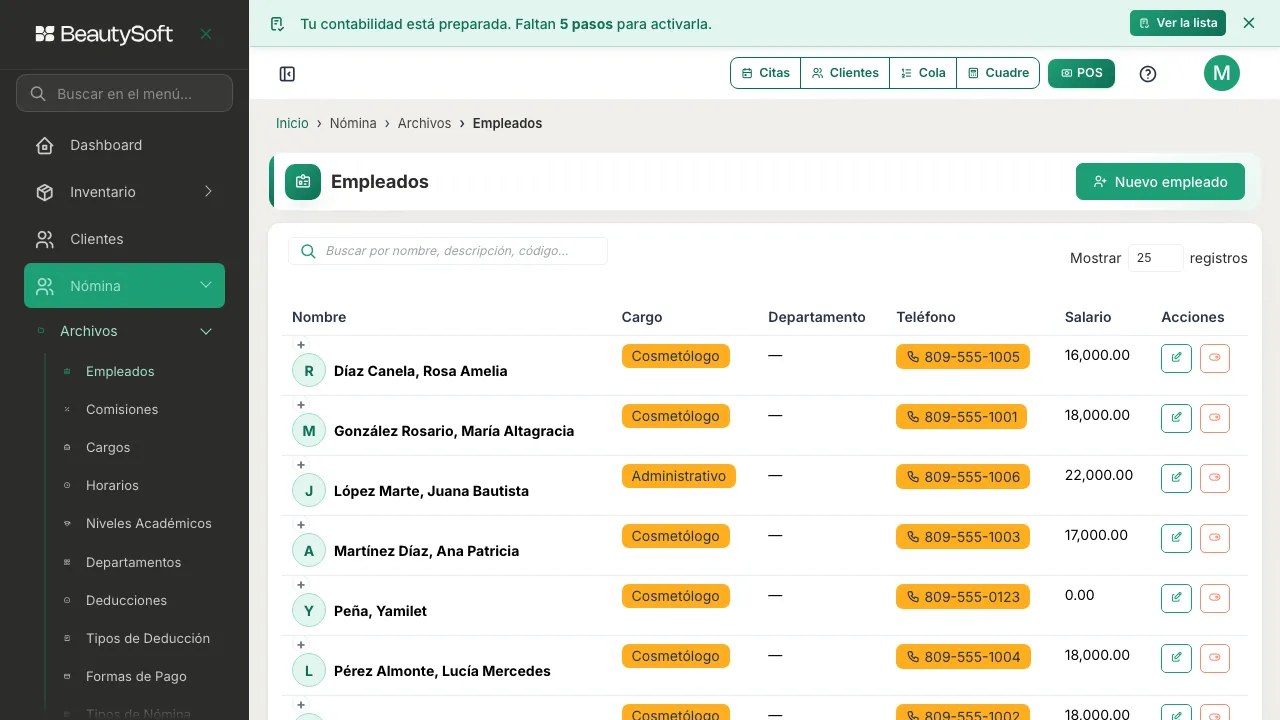
Task: Click Ver la lista in banner
Action: [1178, 23]
